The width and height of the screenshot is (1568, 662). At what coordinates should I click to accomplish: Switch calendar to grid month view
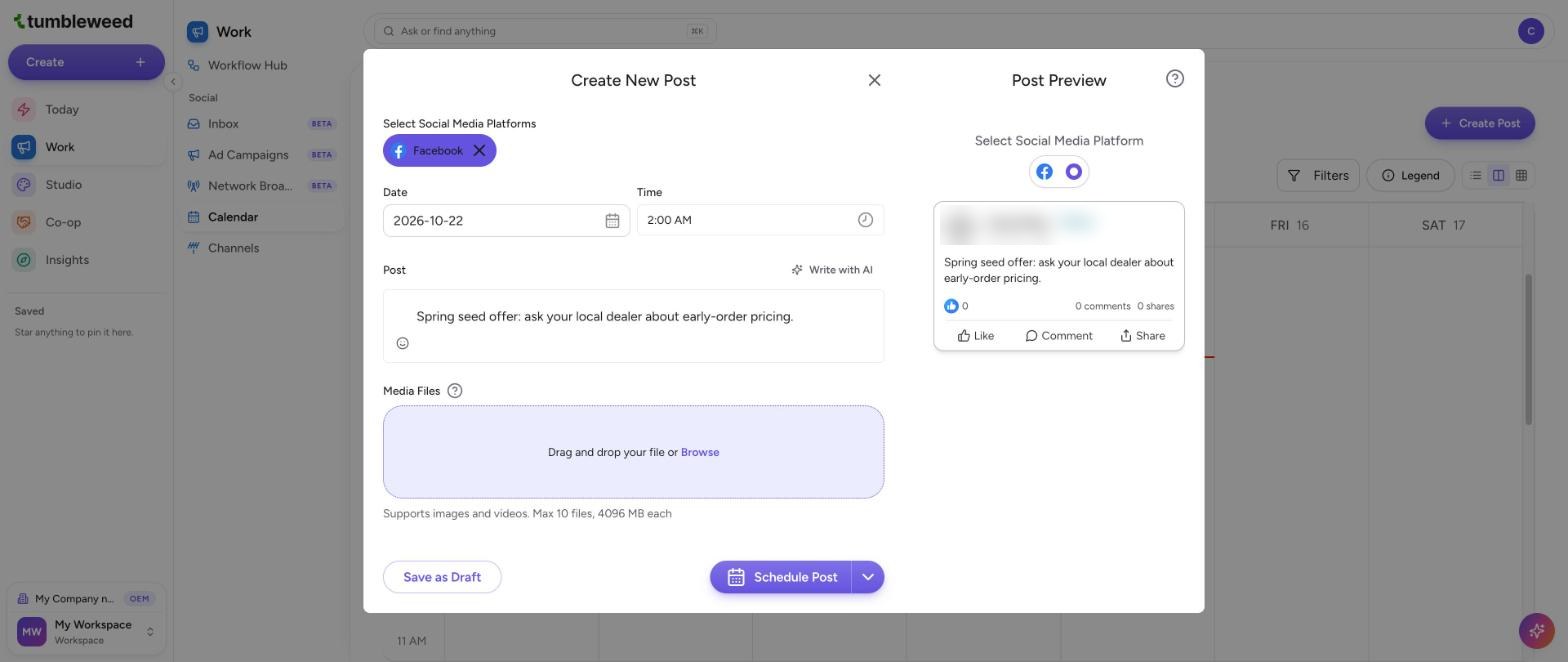(1521, 175)
